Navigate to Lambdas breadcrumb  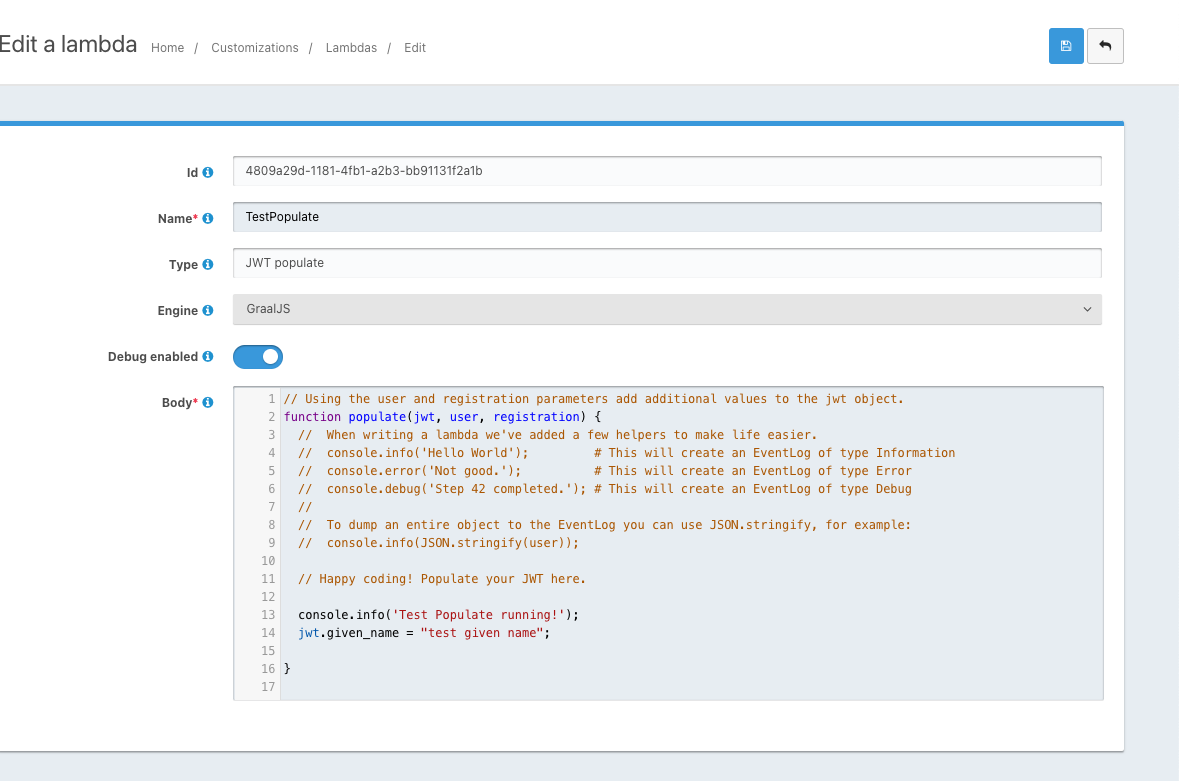click(x=351, y=47)
